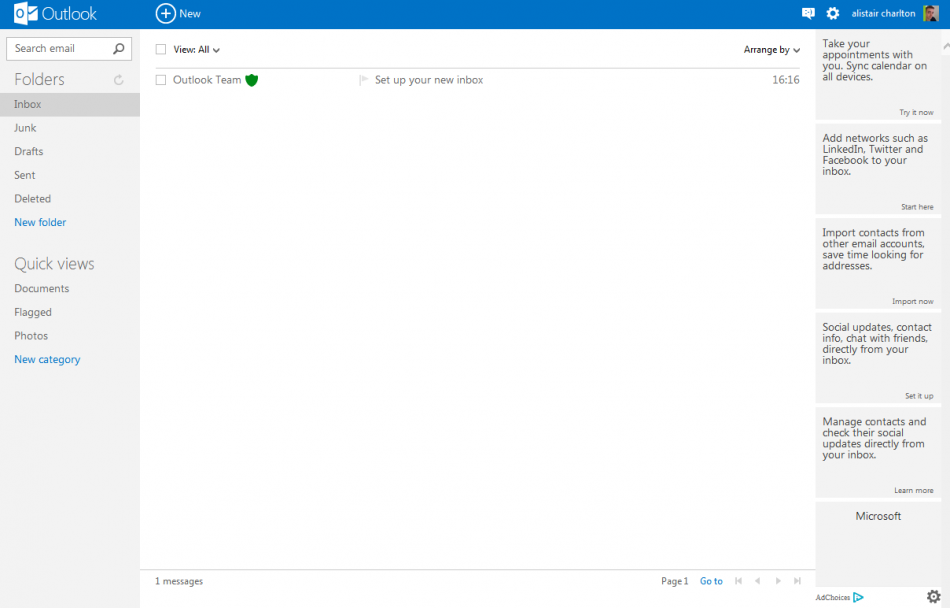
Task: Click the Outlook logo icon
Action: (25, 13)
